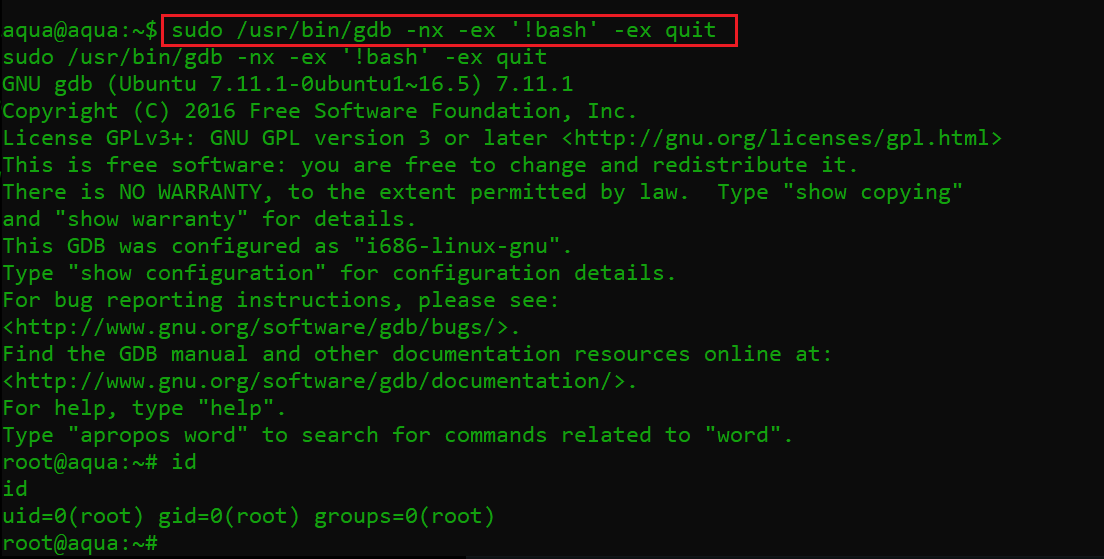Click the groups=0(root) output text
This screenshot has height=559, width=1104.
404,516
